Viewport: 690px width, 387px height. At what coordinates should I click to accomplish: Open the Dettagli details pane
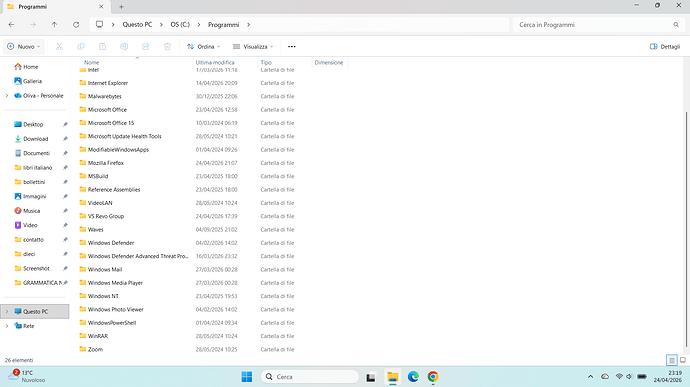(x=665, y=46)
